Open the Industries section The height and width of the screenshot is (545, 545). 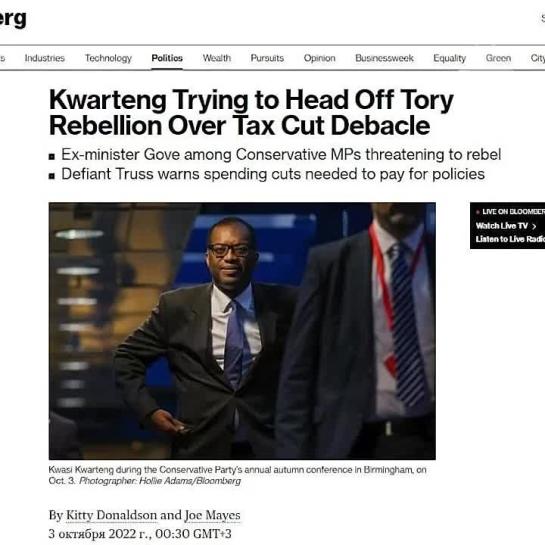click(x=44, y=58)
